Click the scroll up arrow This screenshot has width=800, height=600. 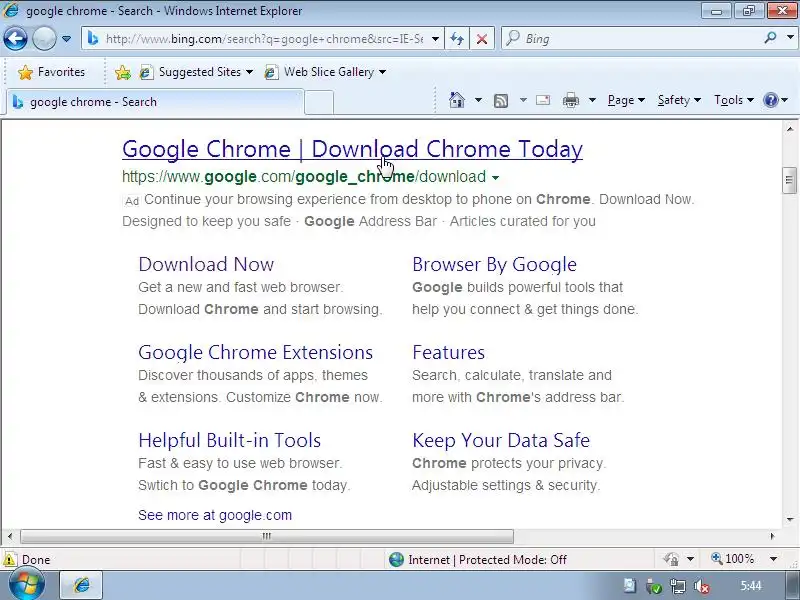tap(790, 129)
